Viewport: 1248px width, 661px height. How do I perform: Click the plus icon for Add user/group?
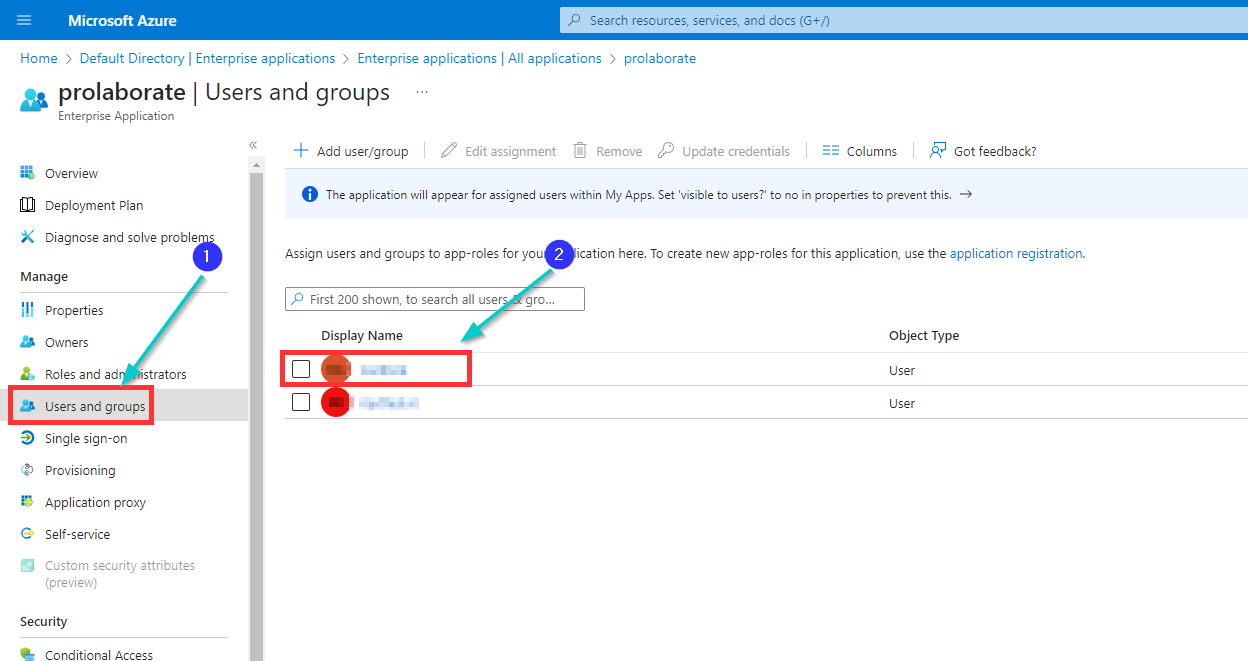click(x=300, y=151)
